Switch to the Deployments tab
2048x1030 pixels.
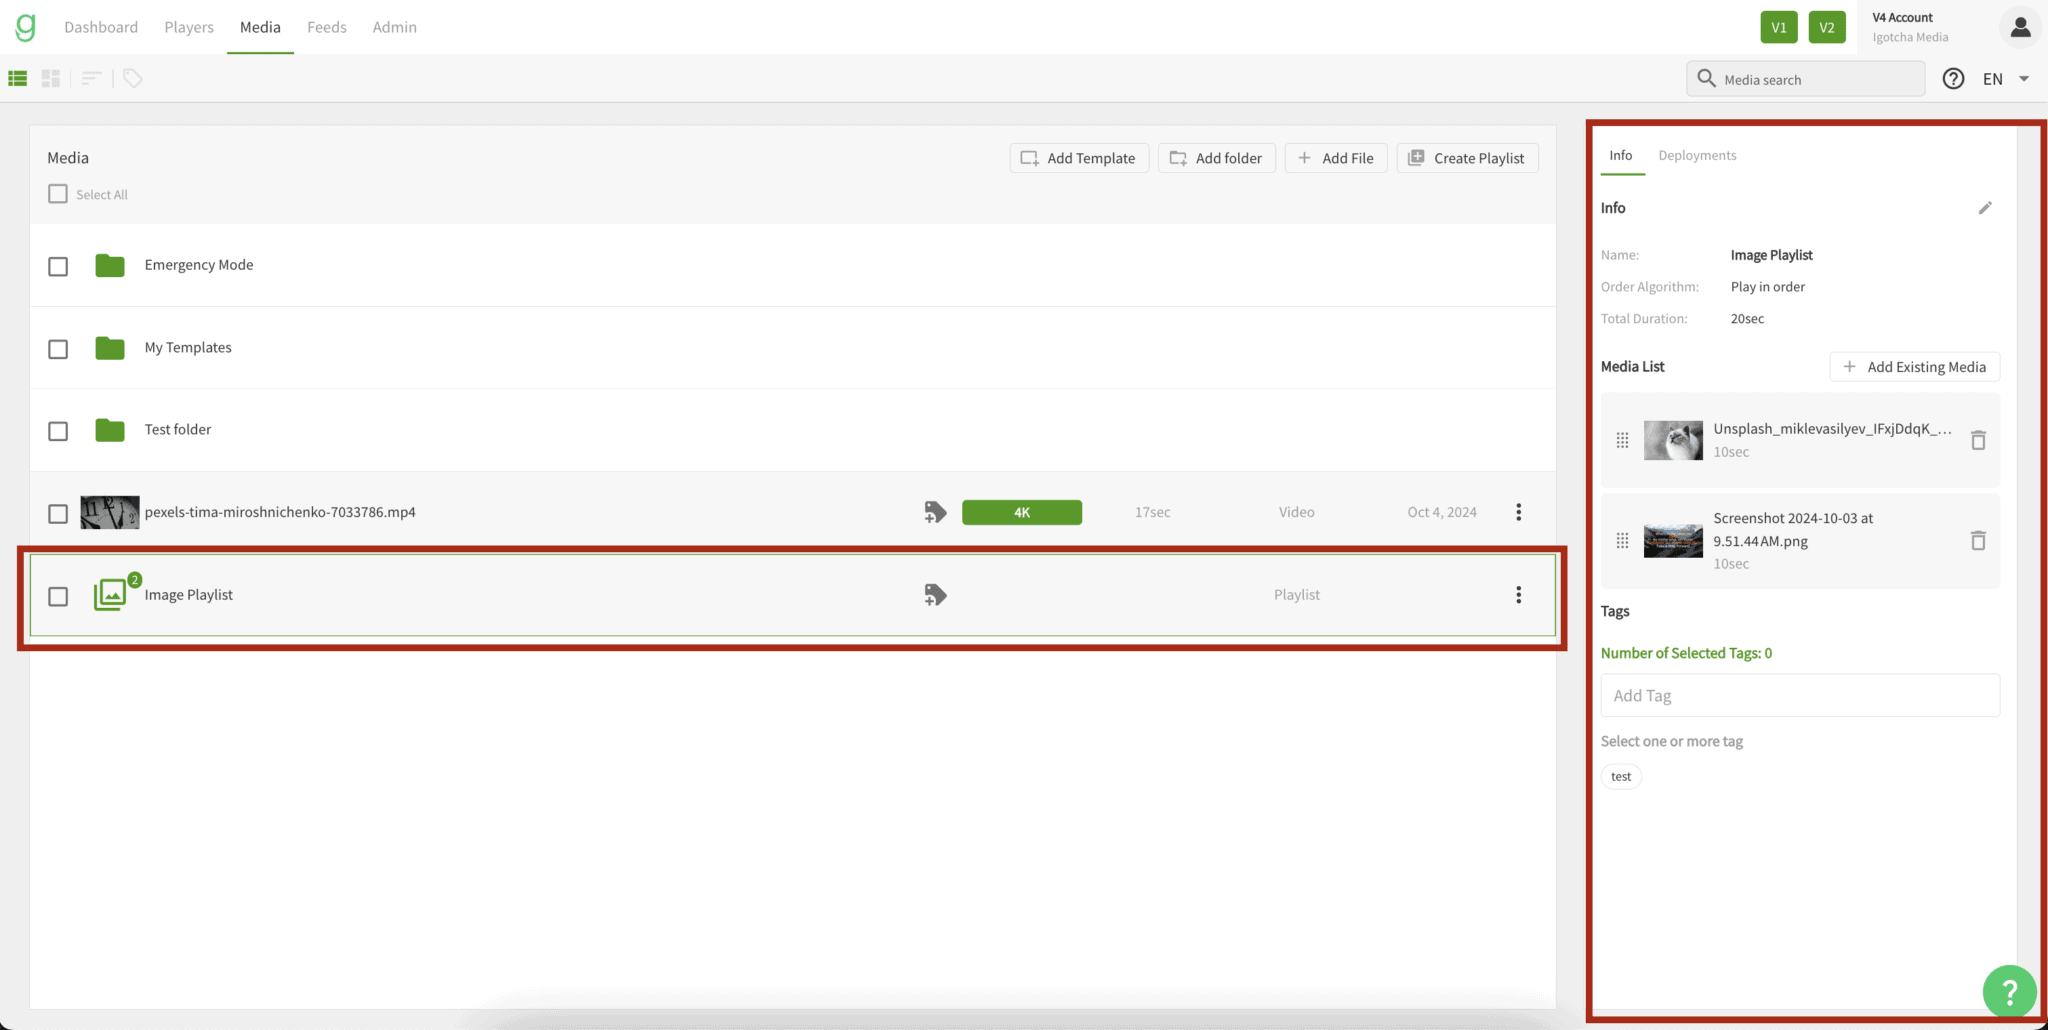click(x=1696, y=155)
